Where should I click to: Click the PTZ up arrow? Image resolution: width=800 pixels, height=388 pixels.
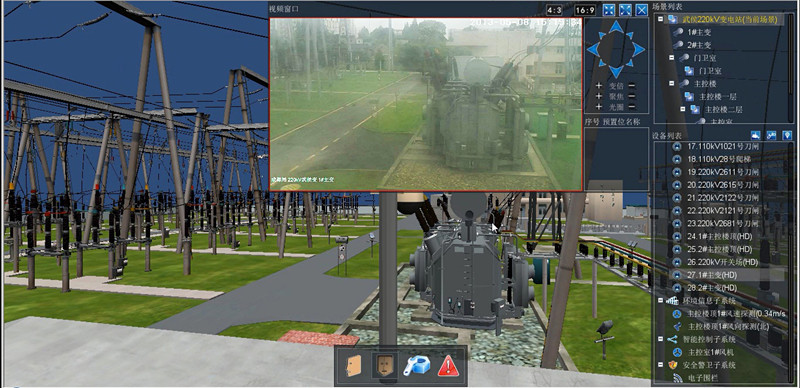[616, 27]
